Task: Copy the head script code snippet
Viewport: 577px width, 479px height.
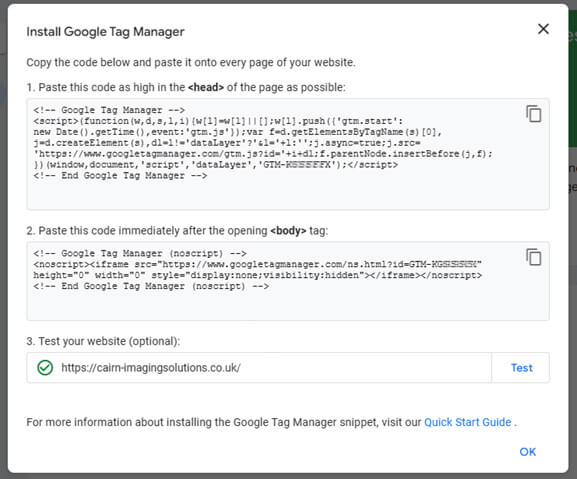Action: [534, 113]
